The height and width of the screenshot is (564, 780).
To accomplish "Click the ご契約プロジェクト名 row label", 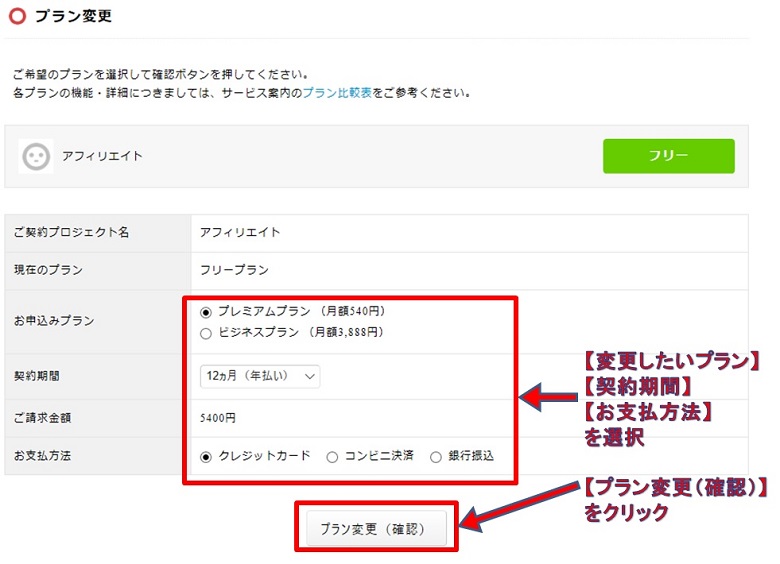I will tap(71, 232).
